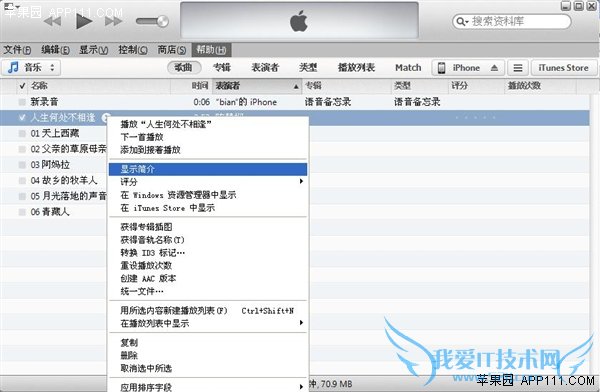This screenshot has height=392, width=600.
Task: Open the 显示(V) menu
Action: tap(94, 50)
